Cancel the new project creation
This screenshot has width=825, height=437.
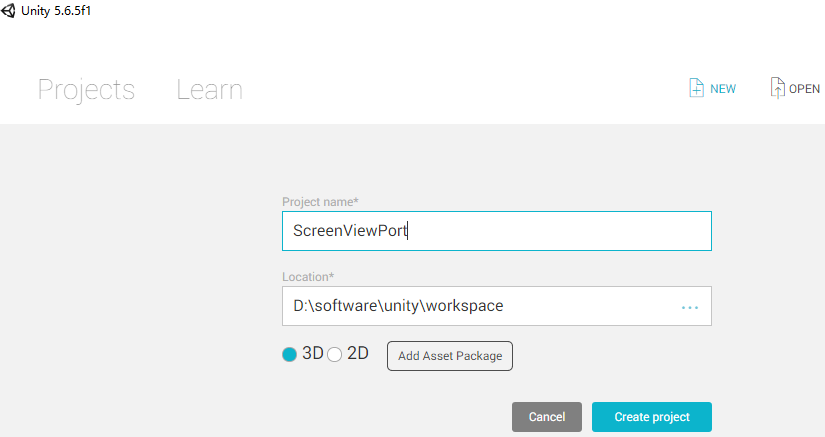coord(547,417)
